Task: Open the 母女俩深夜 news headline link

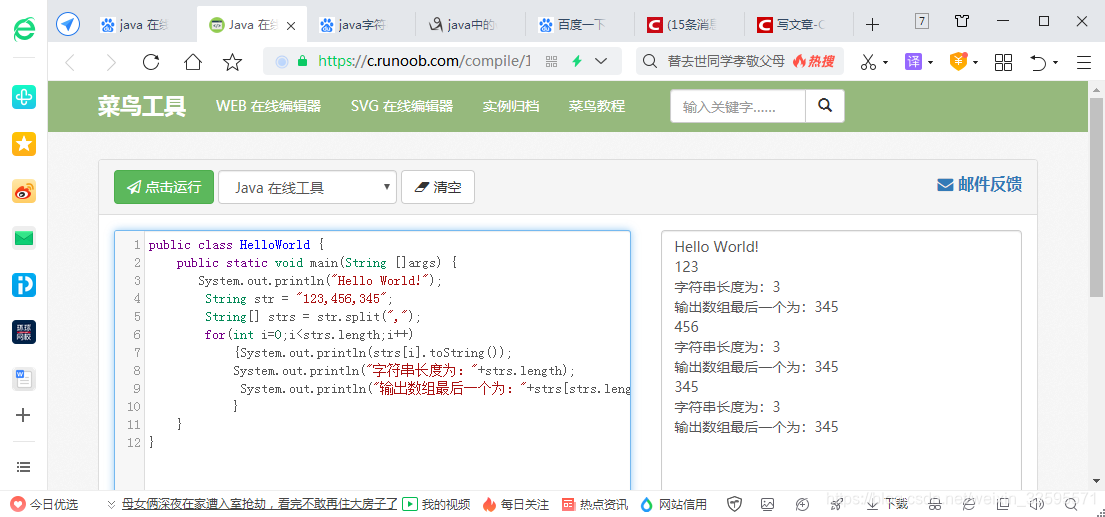Action: pyautogui.click(x=260, y=504)
